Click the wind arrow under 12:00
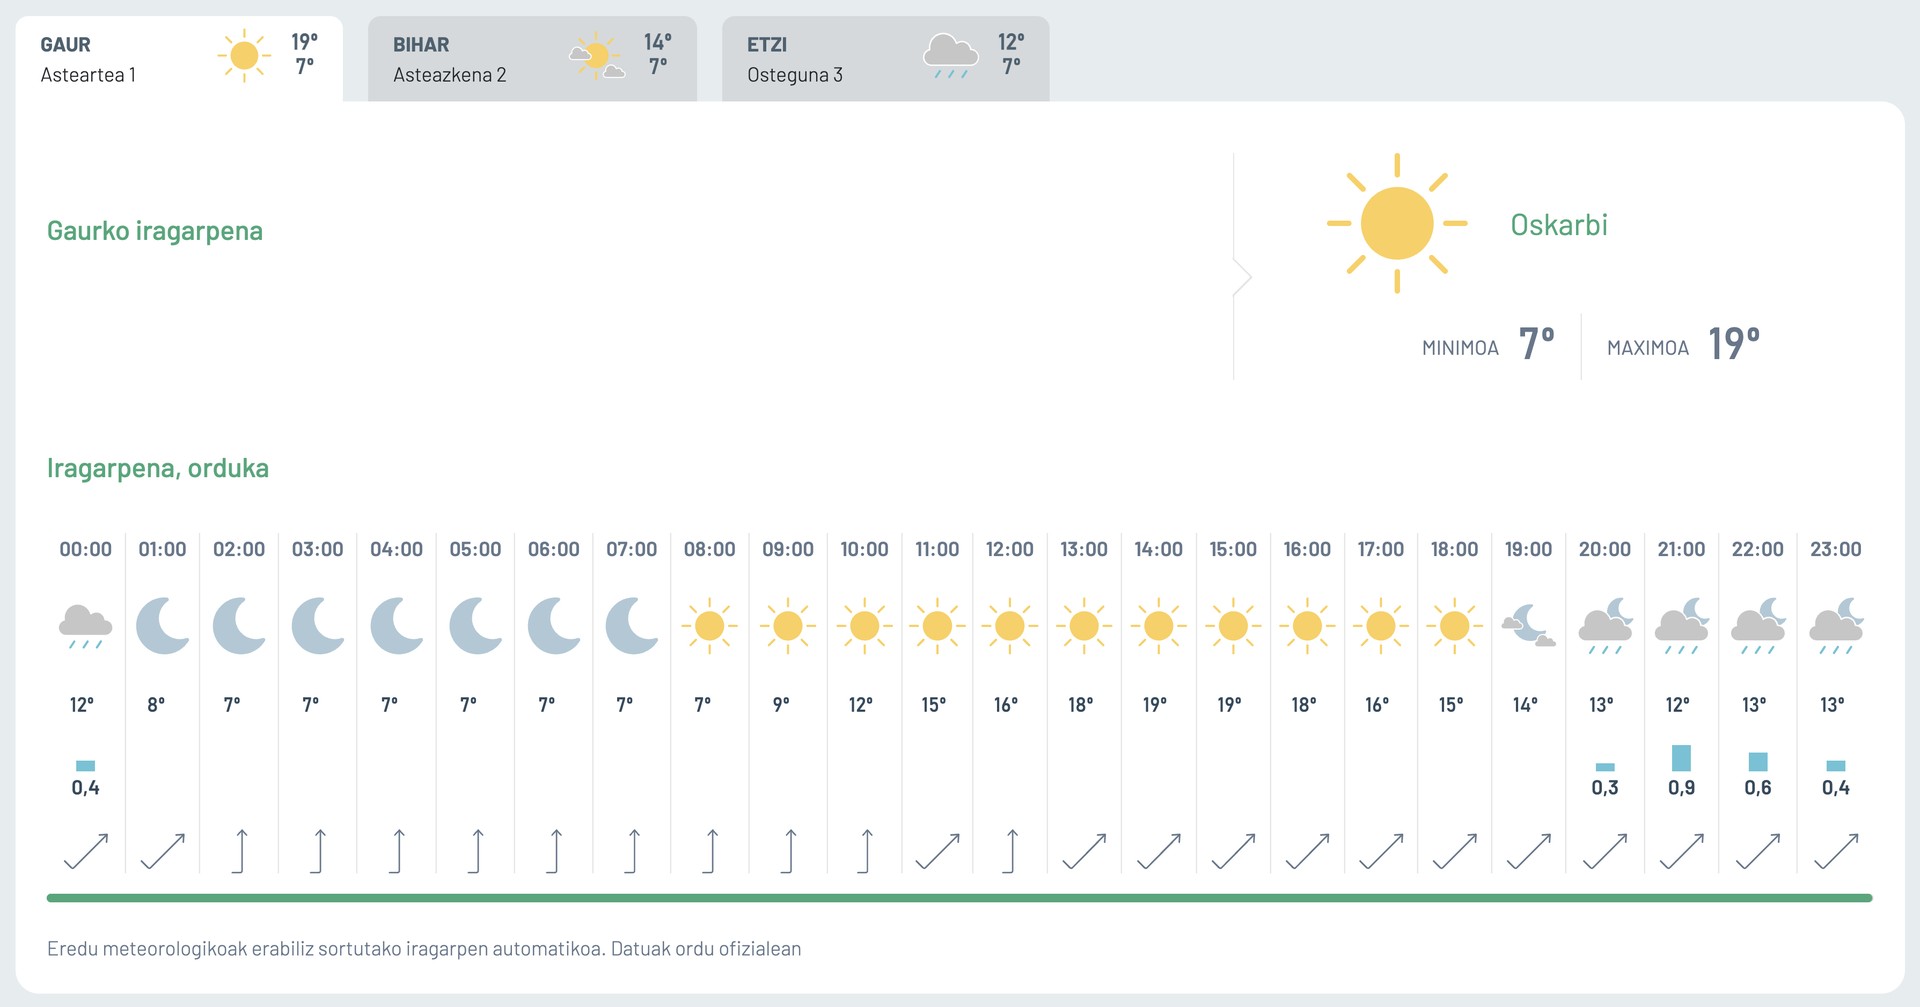 tap(1010, 851)
